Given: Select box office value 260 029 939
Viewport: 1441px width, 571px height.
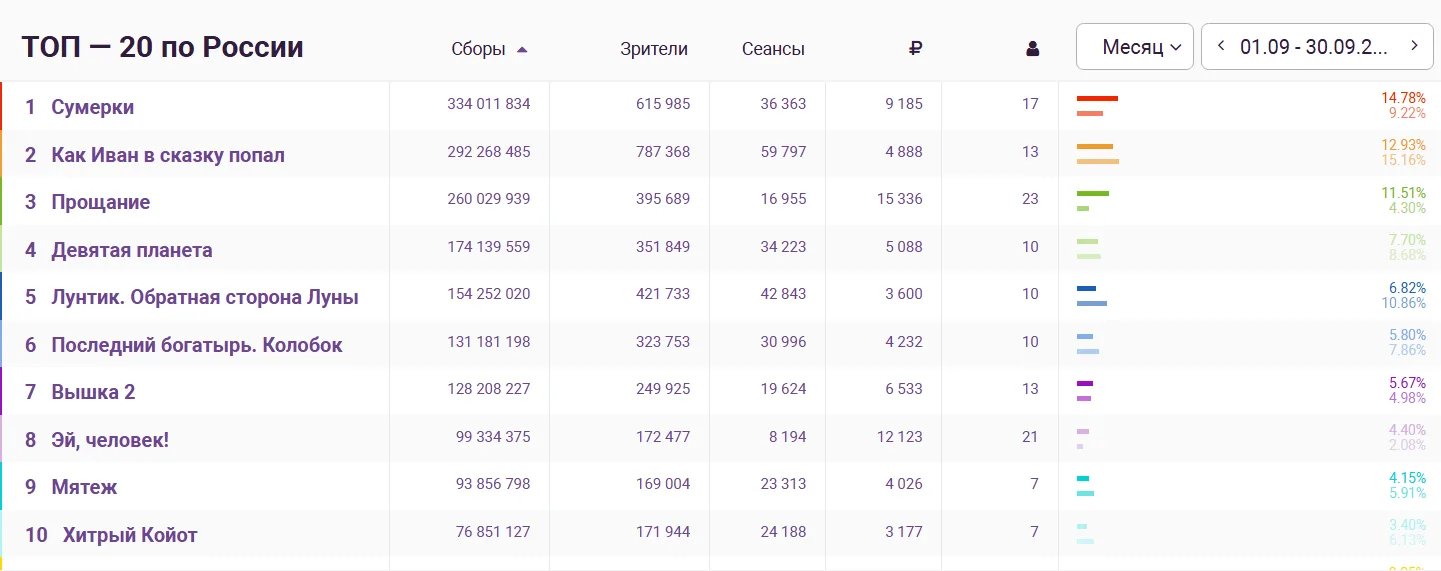Looking at the screenshot, I should tap(489, 199).
